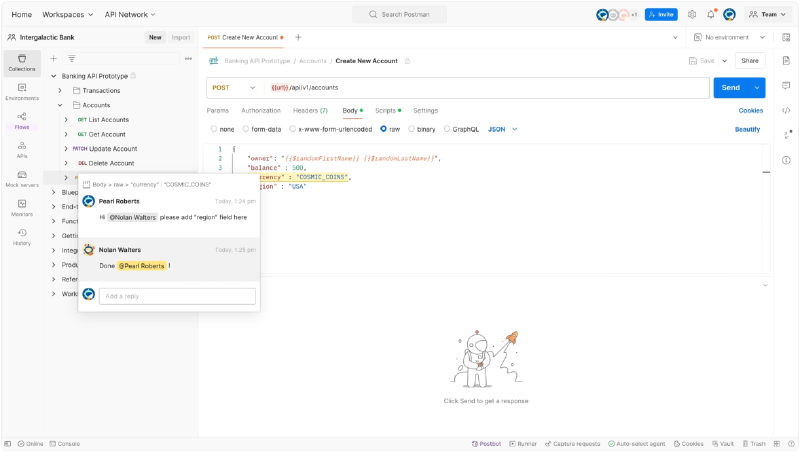Open the documentation icon in right sidebar
800x452 pixels.
(786, 61)
